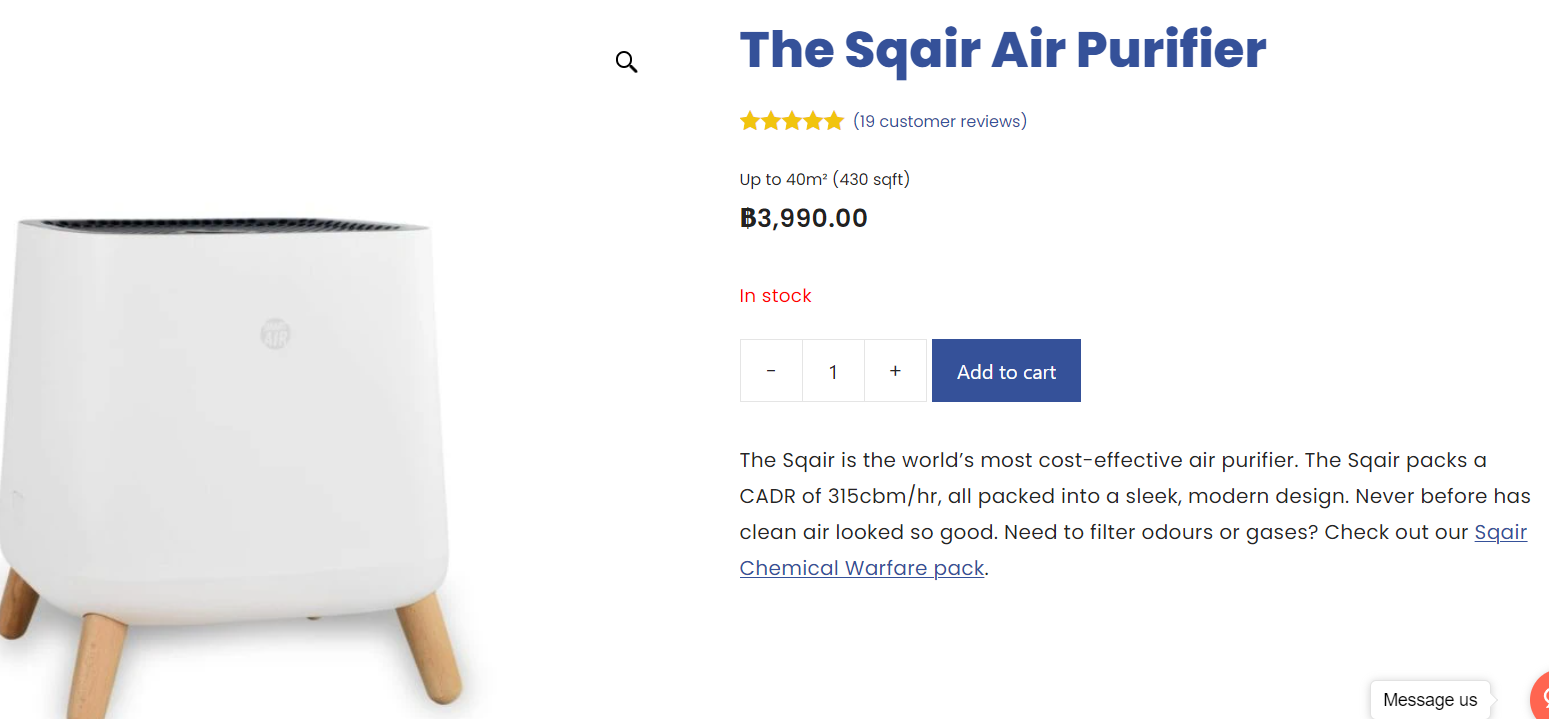Decrease quantity with the minus button

771,371
